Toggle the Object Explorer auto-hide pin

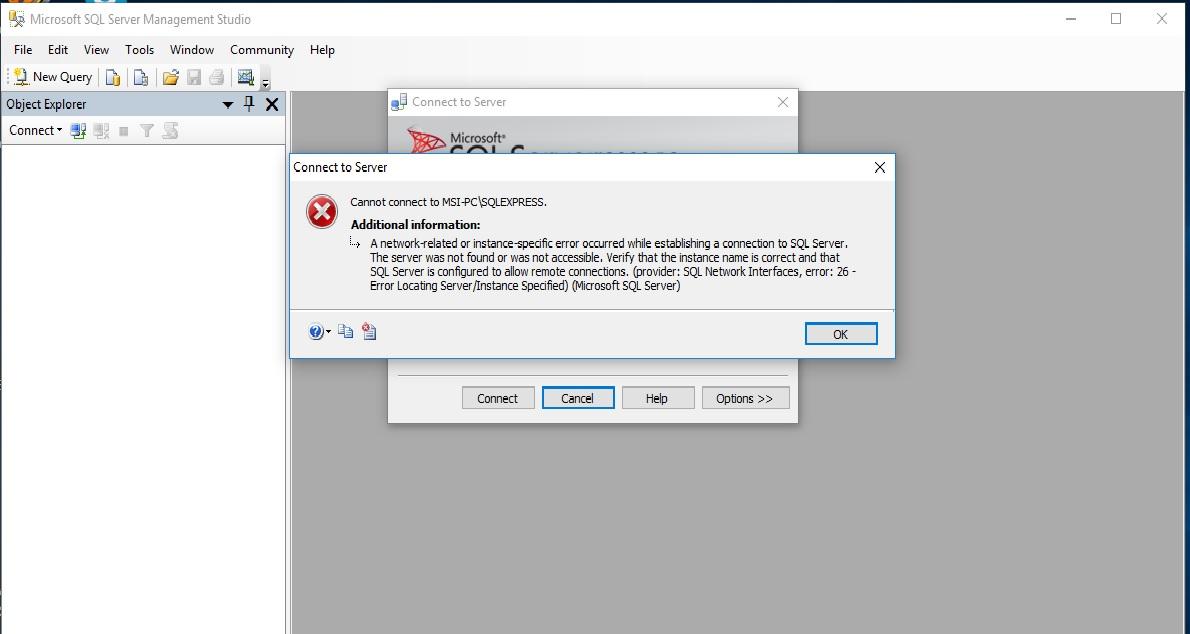(249, 104)
